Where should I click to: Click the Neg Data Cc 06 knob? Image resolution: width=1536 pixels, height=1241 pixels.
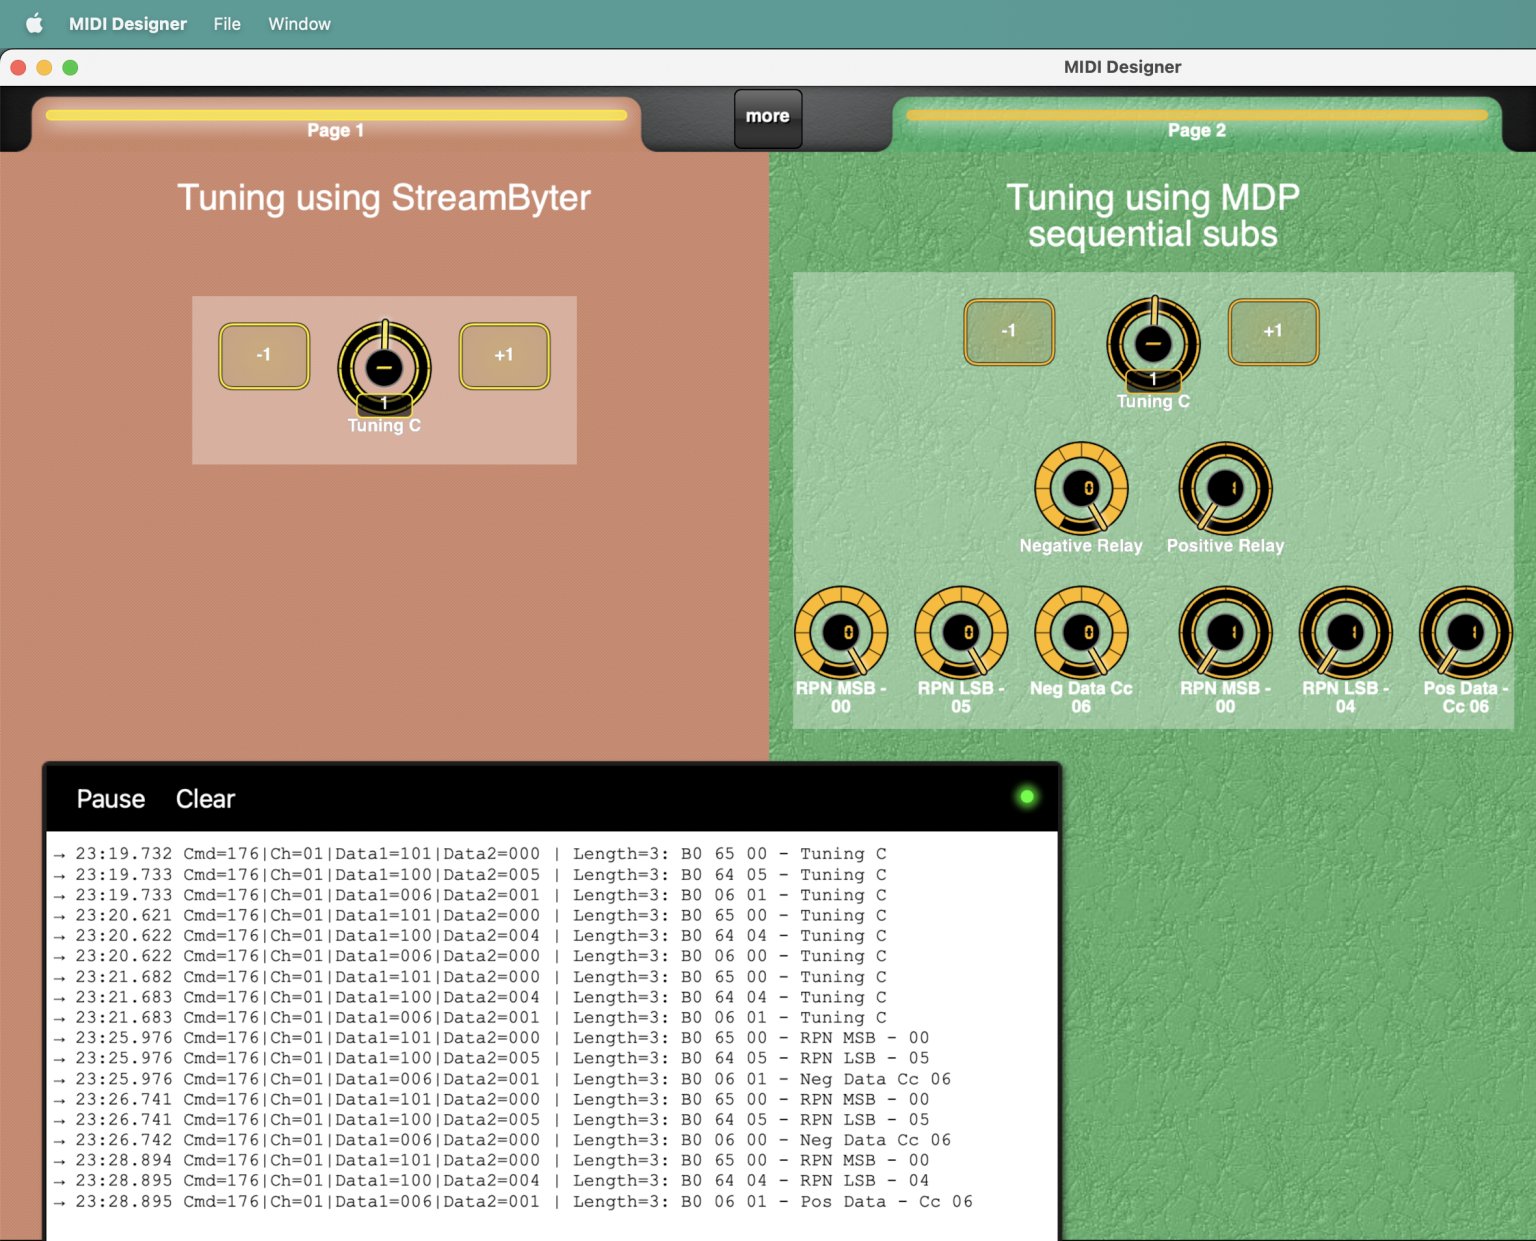1081,633
